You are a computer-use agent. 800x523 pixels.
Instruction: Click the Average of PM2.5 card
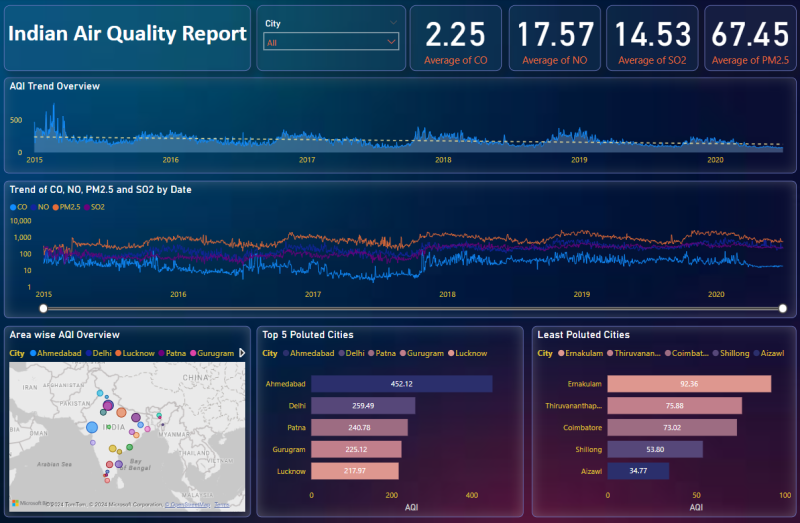751,39
